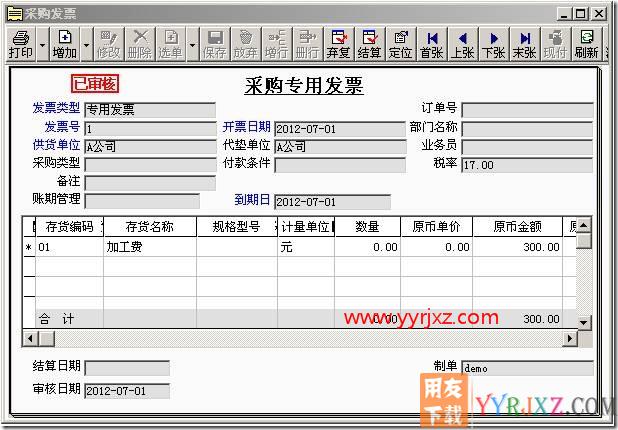The width and height of the screenshot is (618, 430).
Task: Click the 供货单位 field showing A公司
Action: click(x=150, y=147)
